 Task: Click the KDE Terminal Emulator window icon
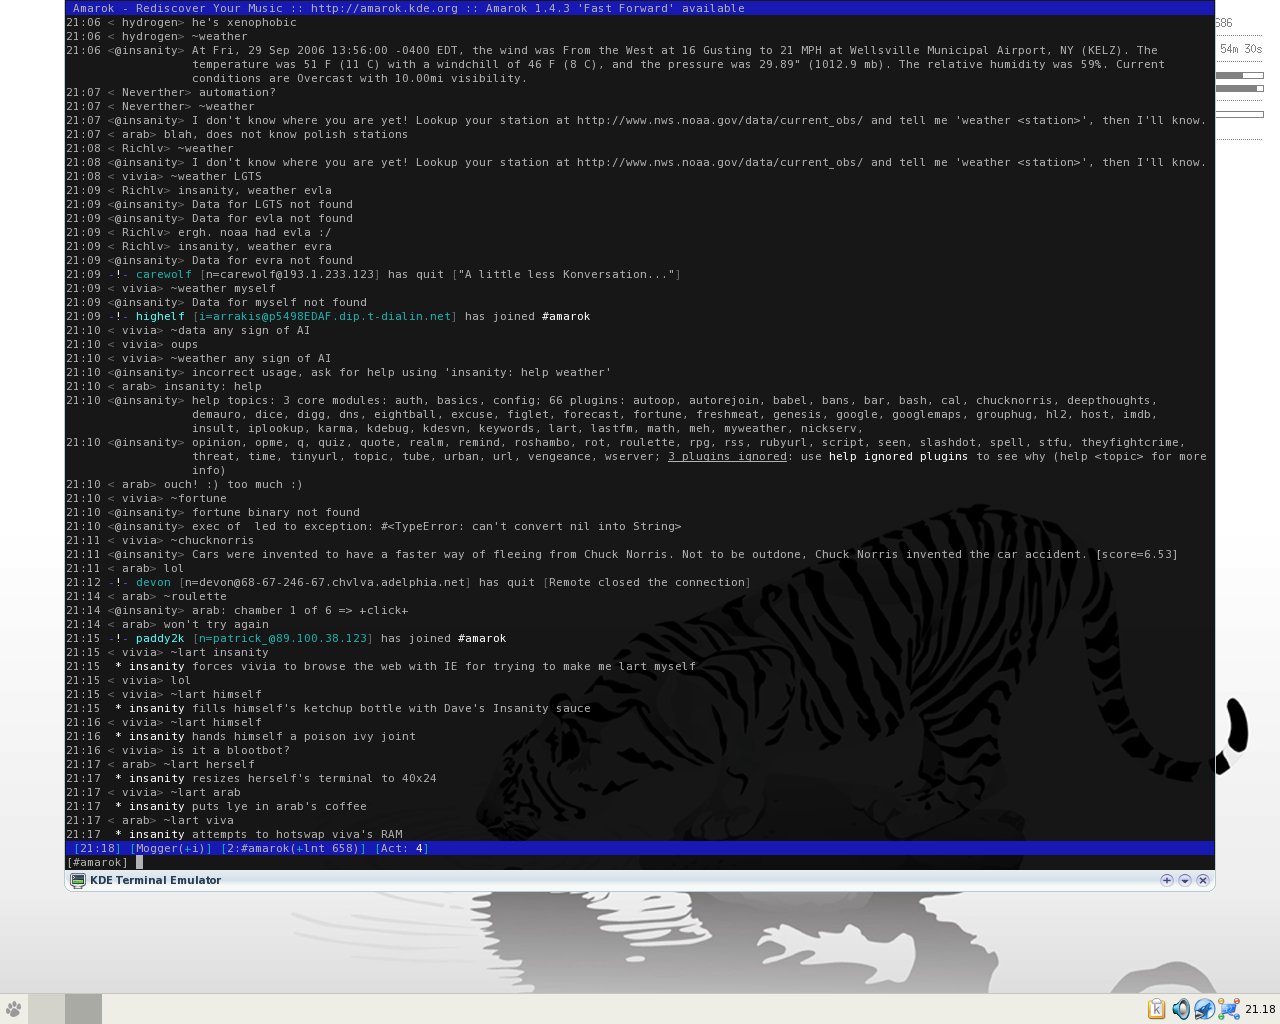(x=77, y=880)
